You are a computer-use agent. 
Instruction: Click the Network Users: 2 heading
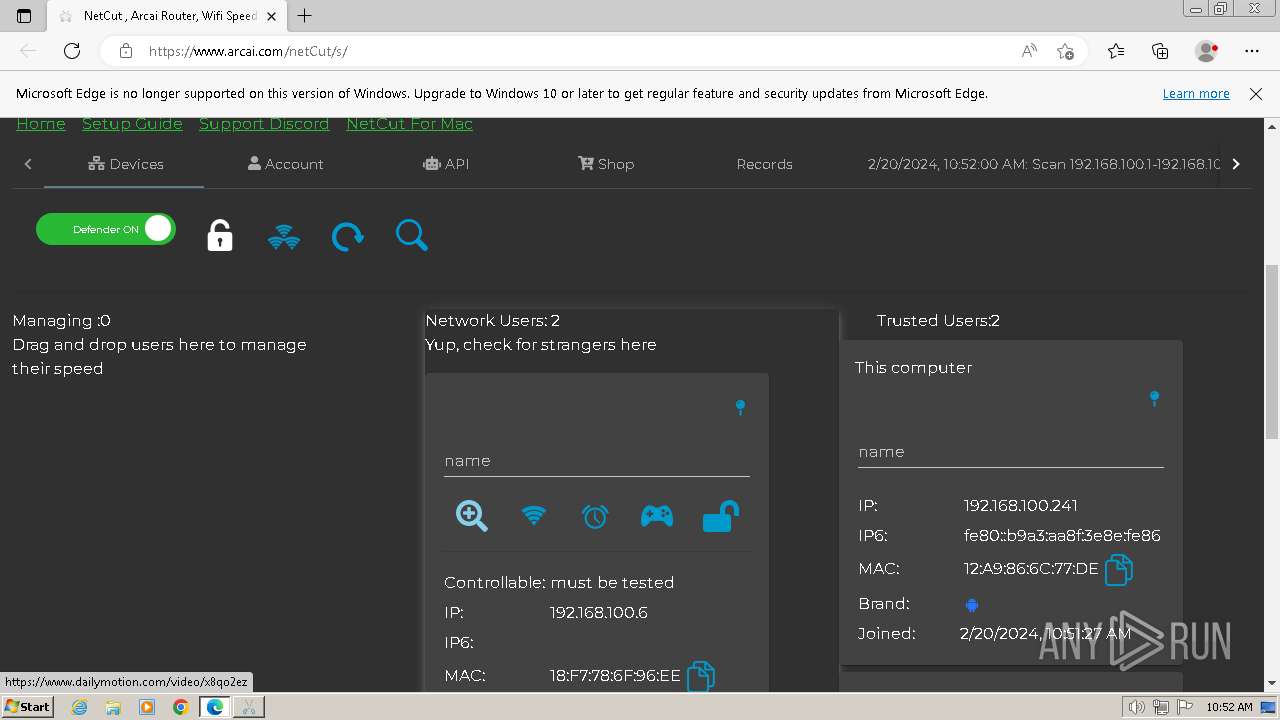(492, 321)
